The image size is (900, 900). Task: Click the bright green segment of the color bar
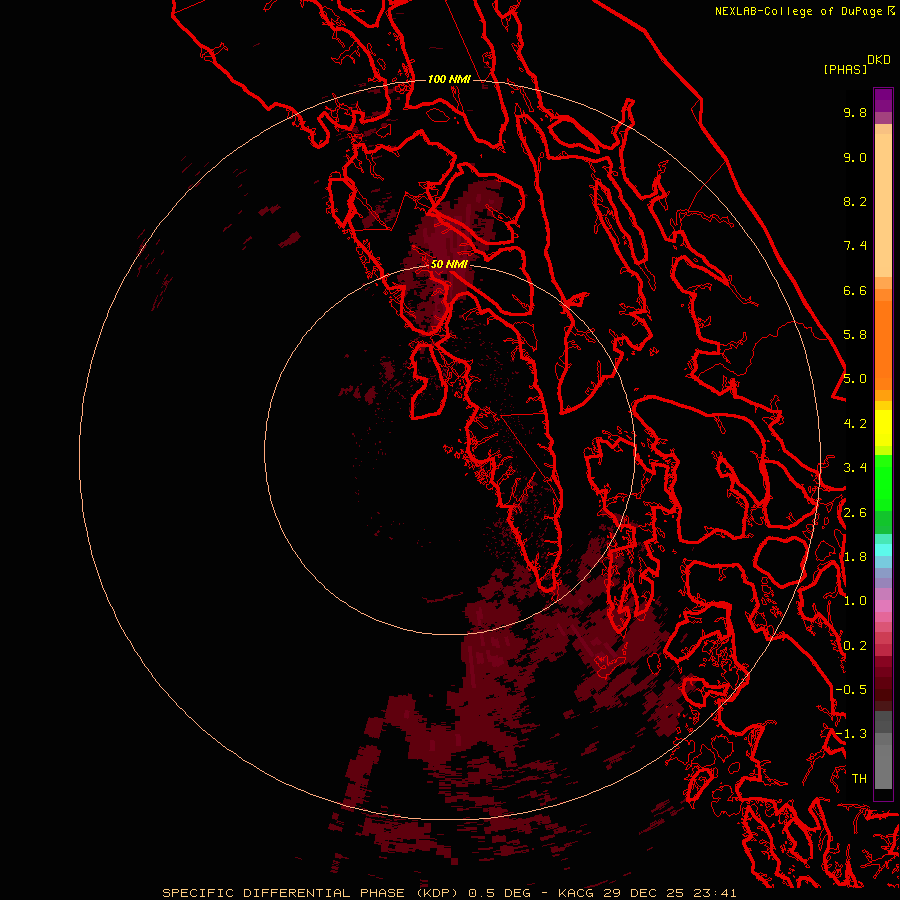tap(883, 483)
